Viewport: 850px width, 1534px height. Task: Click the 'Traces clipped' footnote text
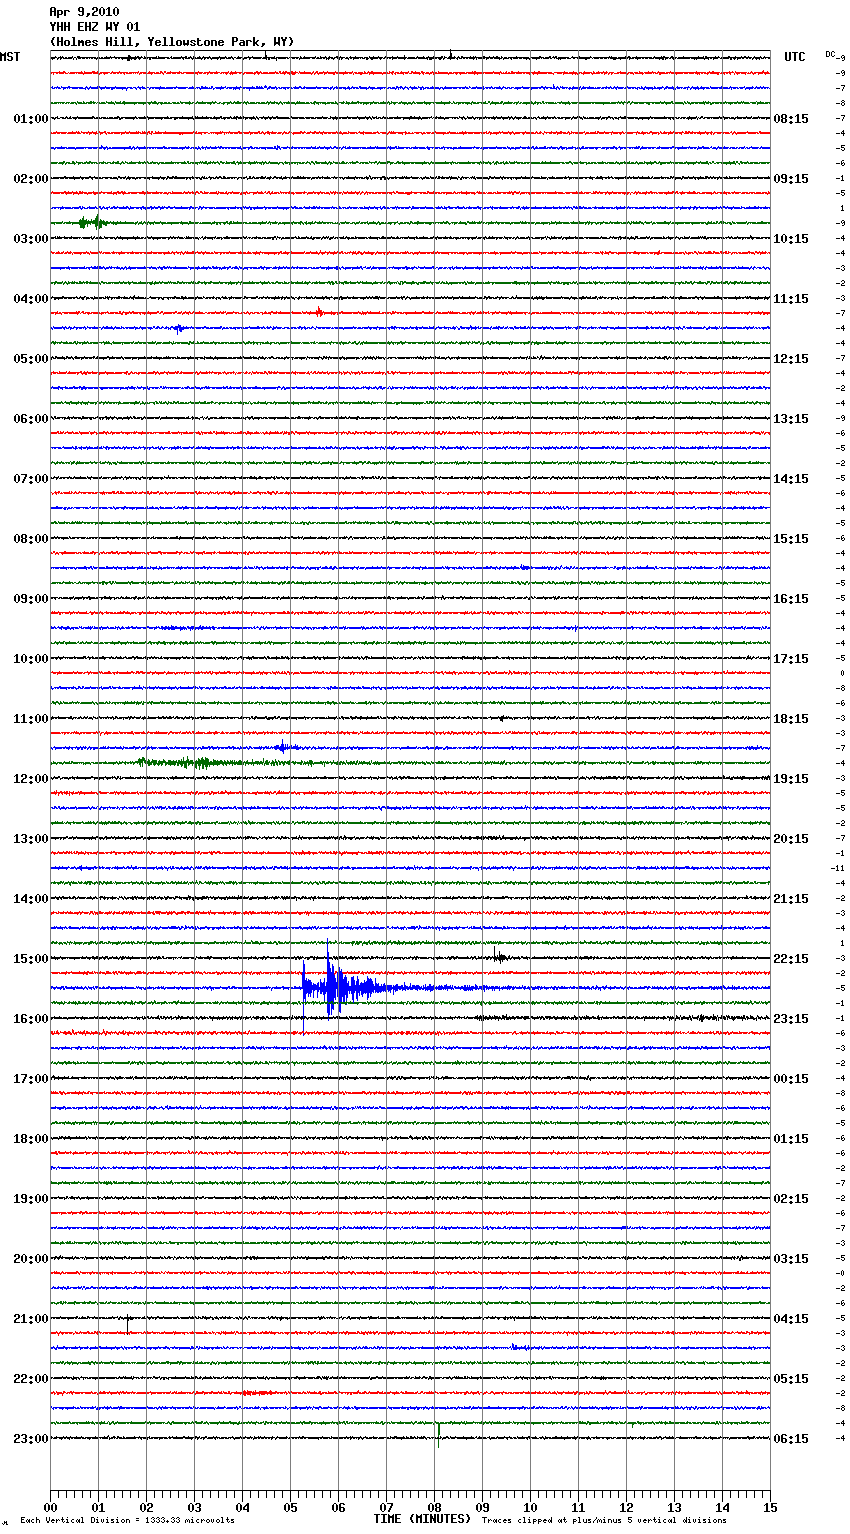click(x=604, y=1520)
